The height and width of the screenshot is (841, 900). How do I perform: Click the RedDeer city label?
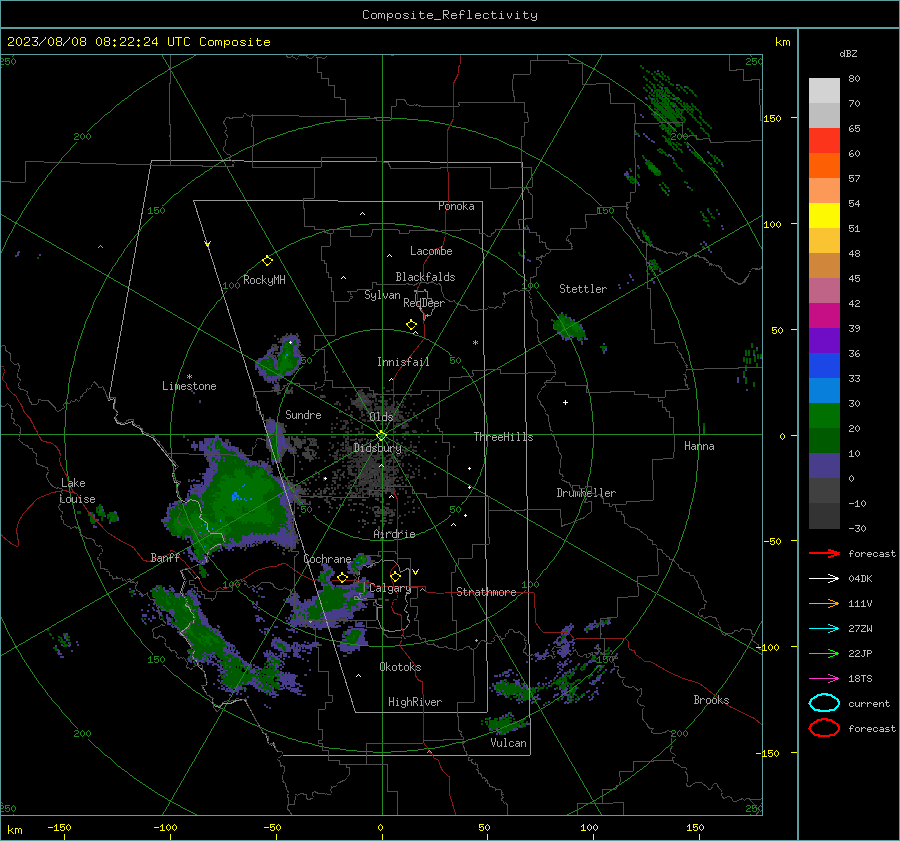tap(424, 303)
